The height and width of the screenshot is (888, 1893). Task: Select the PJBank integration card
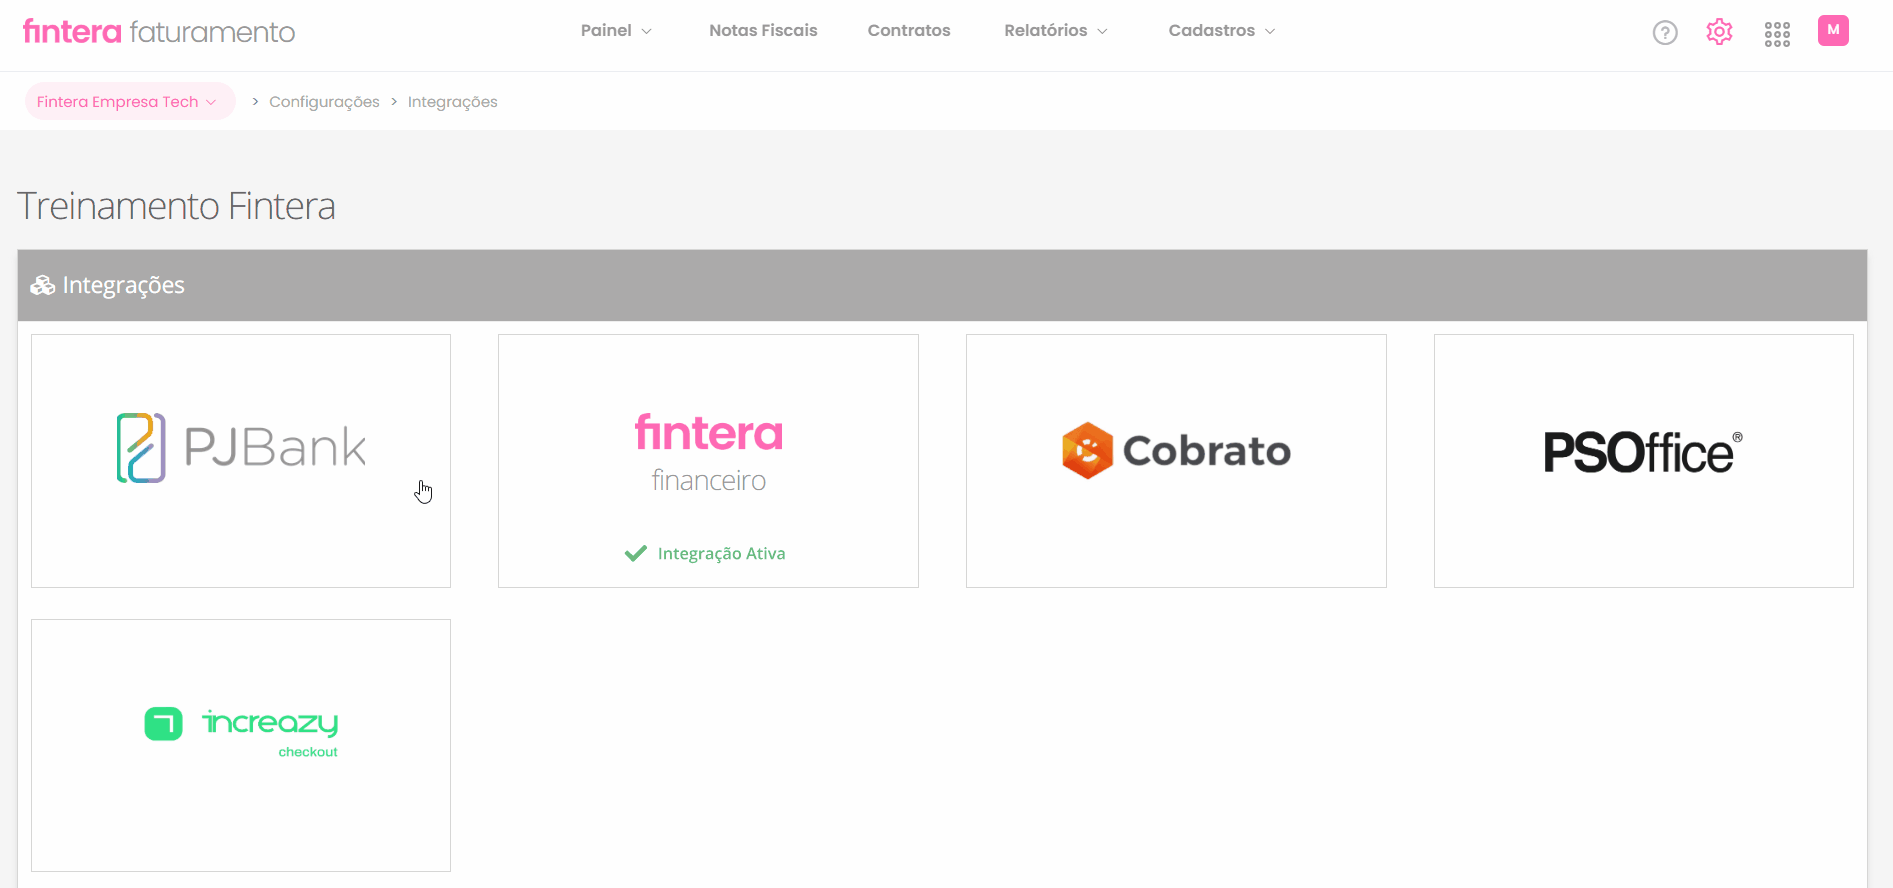tap(241, 461)
